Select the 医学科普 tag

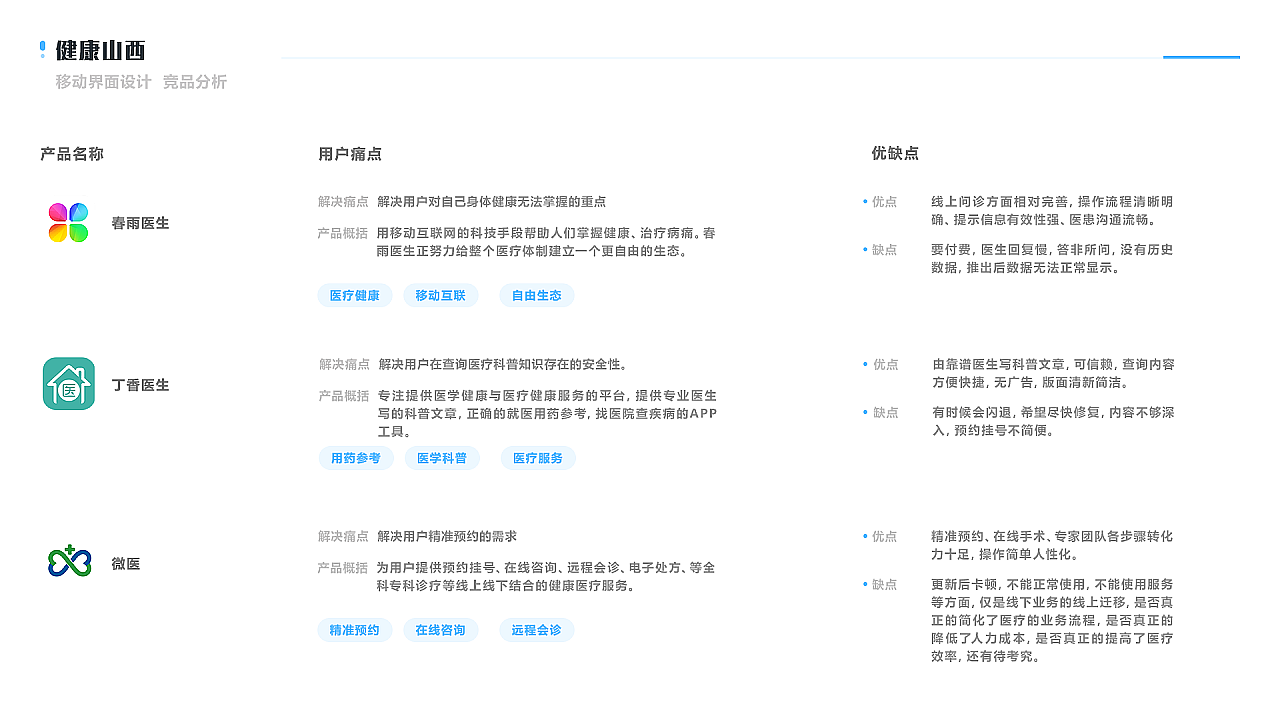point(442,458)
